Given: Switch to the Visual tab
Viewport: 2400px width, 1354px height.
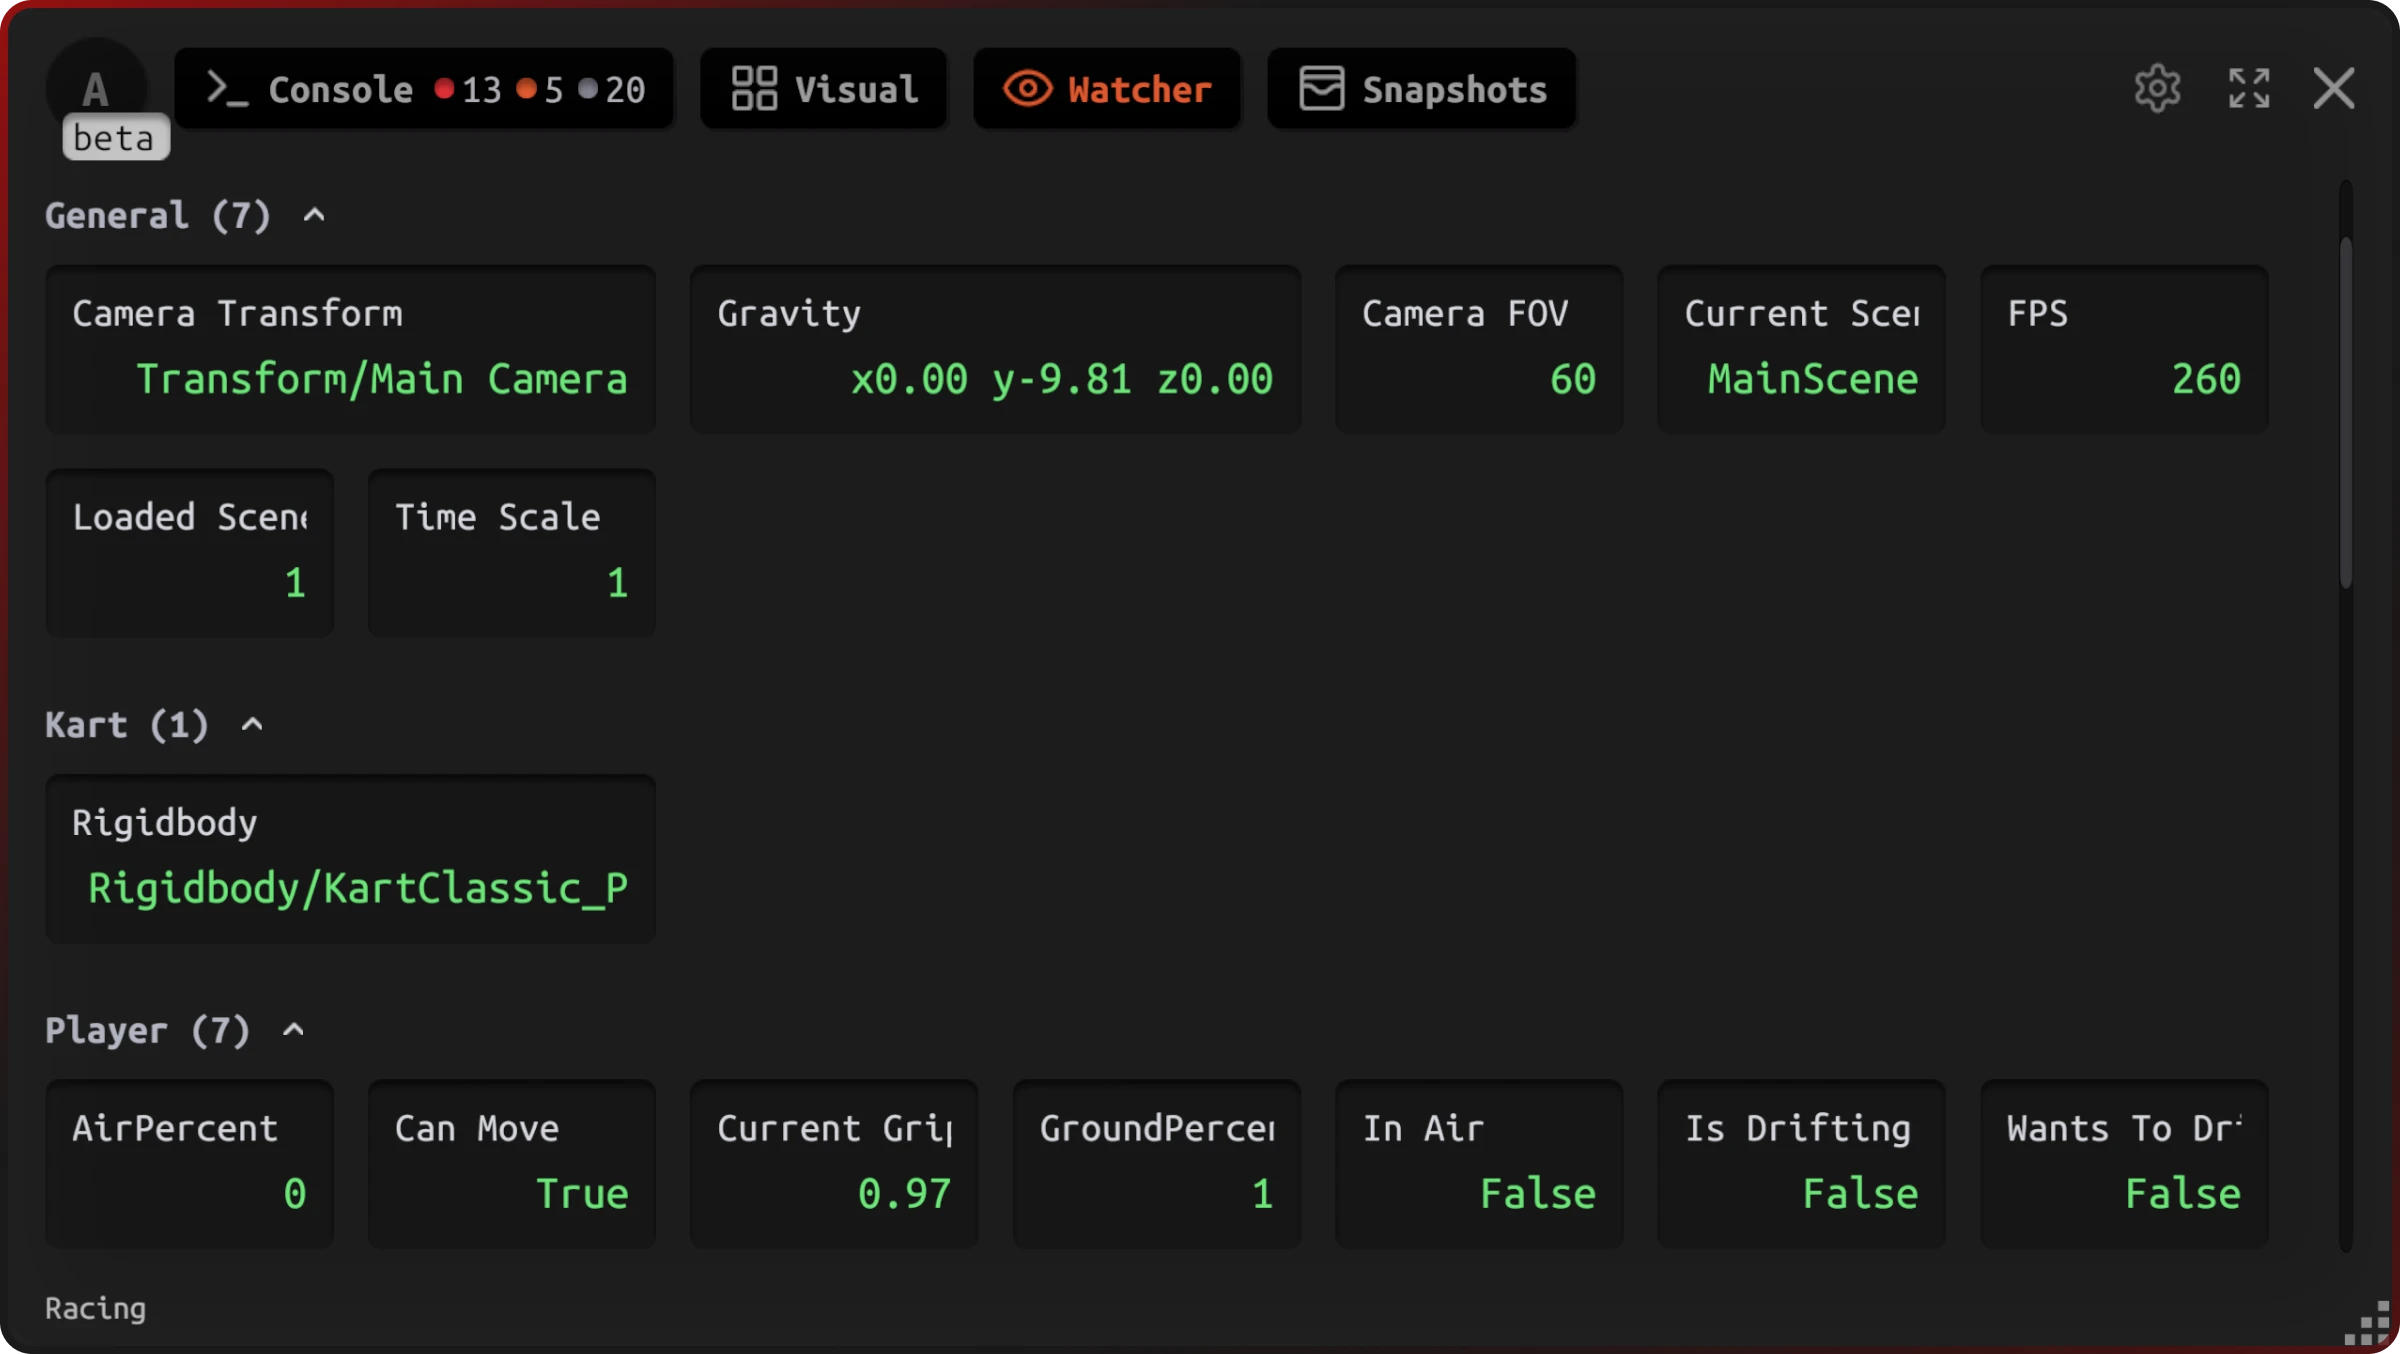Looking at the screenshot, I should tap(823, 89).
